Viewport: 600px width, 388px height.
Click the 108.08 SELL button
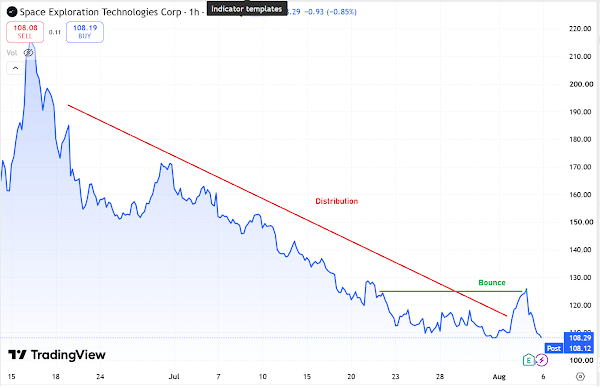pyautogui.click(x=25, y=32)
